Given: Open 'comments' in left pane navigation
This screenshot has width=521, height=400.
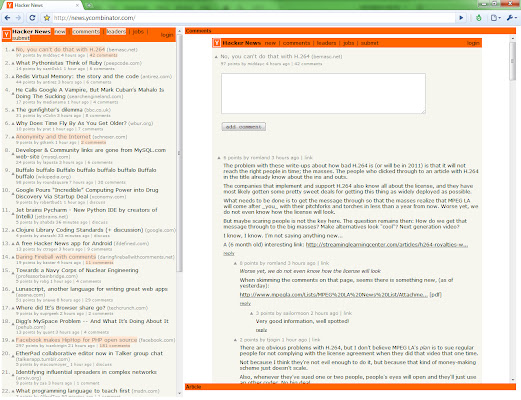Looking at the screenshot, I should click(x=86, y=32).
